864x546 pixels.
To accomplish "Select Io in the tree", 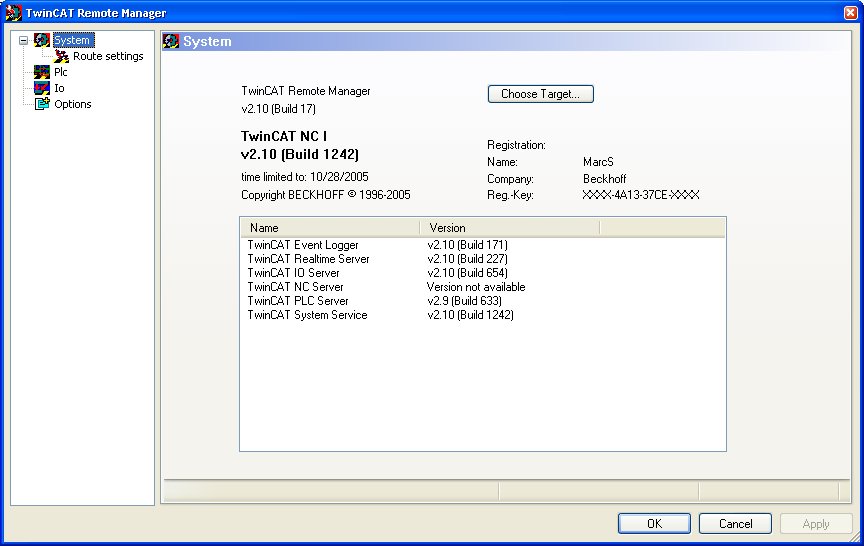I will [x=60, y=88].
